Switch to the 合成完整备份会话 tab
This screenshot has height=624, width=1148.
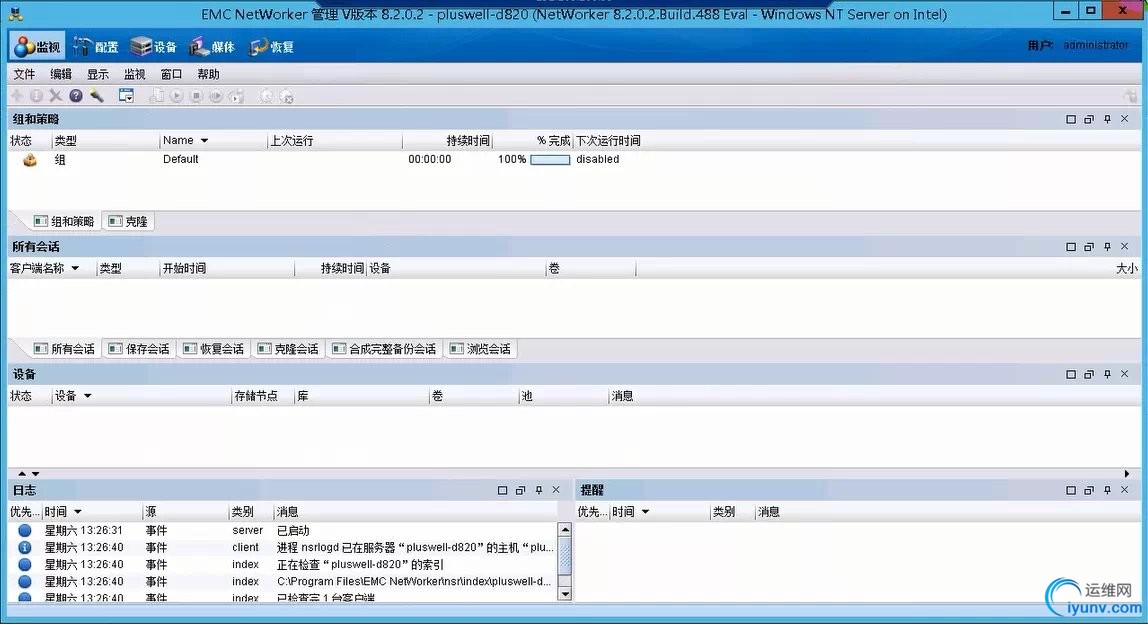pyautogui.click(x=384, y=349)
